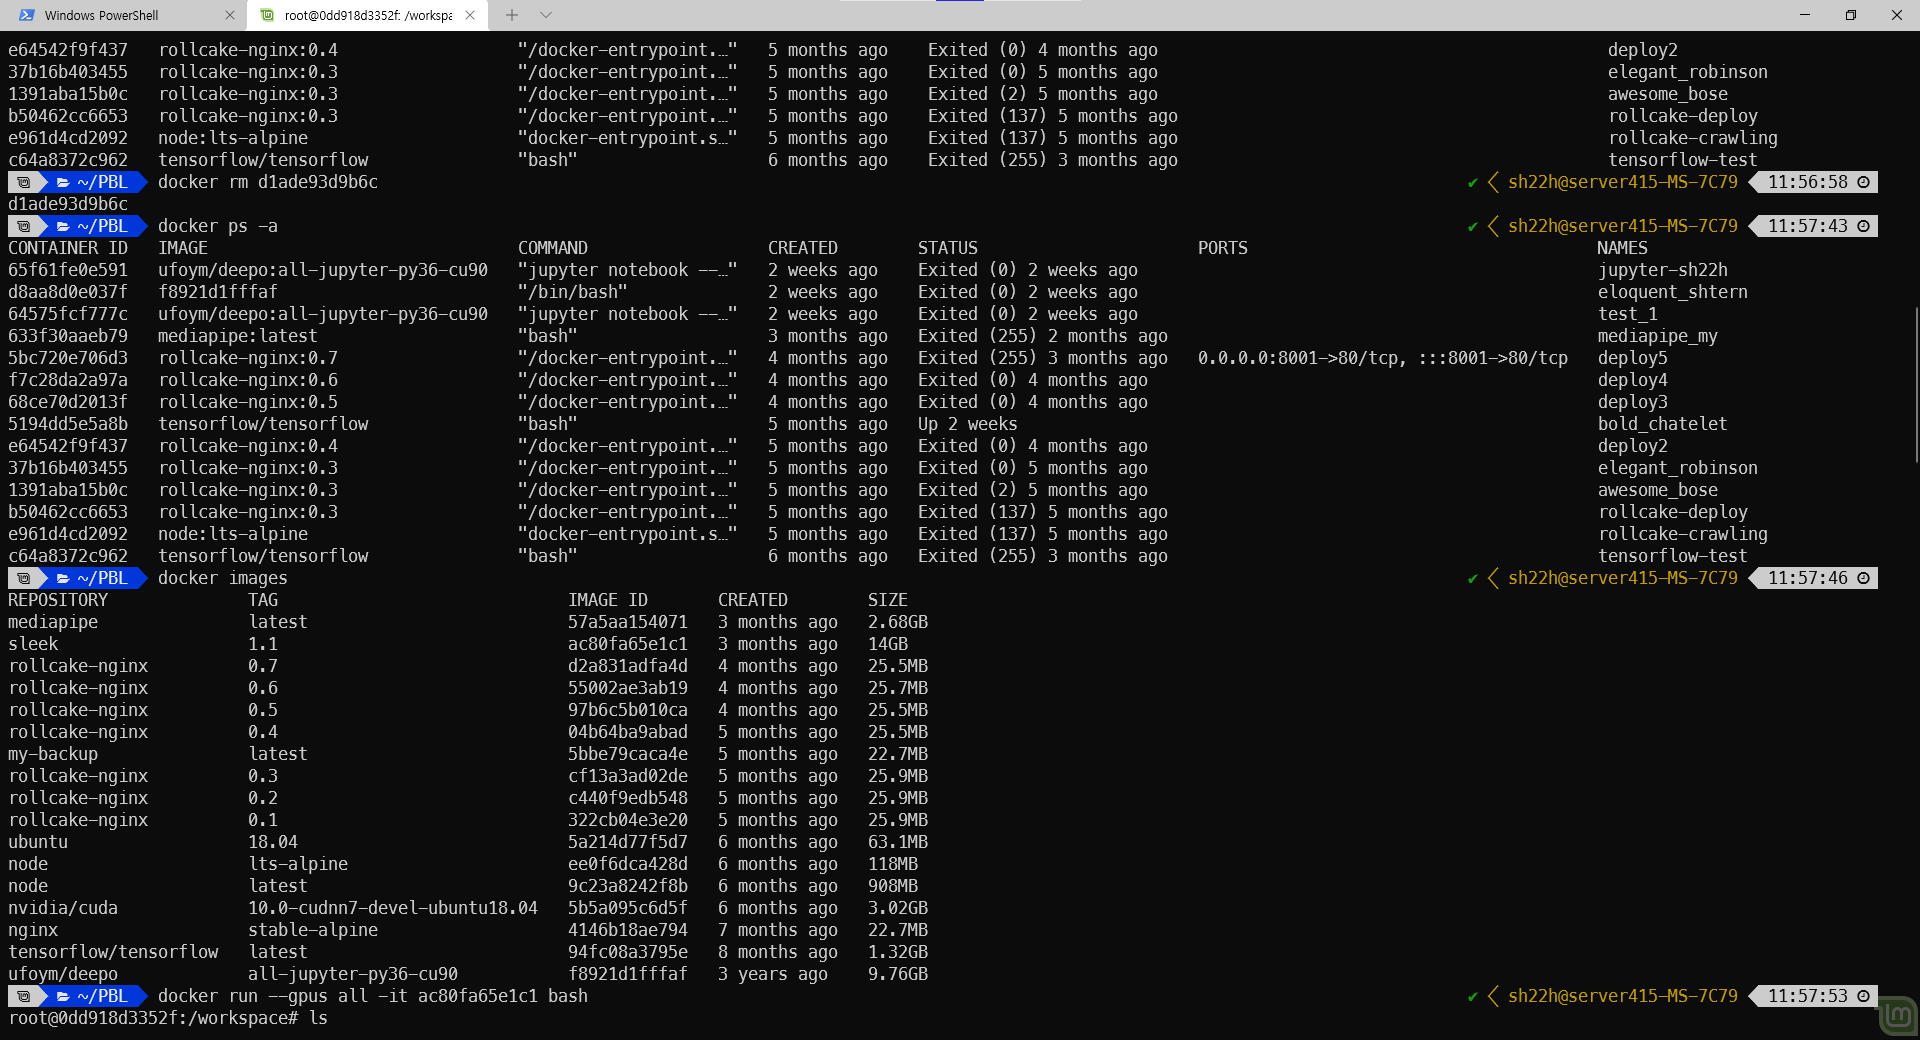This screenshot has height=1040, width=1920.
Task: Click the sleek repository row
Action: [x=468, y=644]
